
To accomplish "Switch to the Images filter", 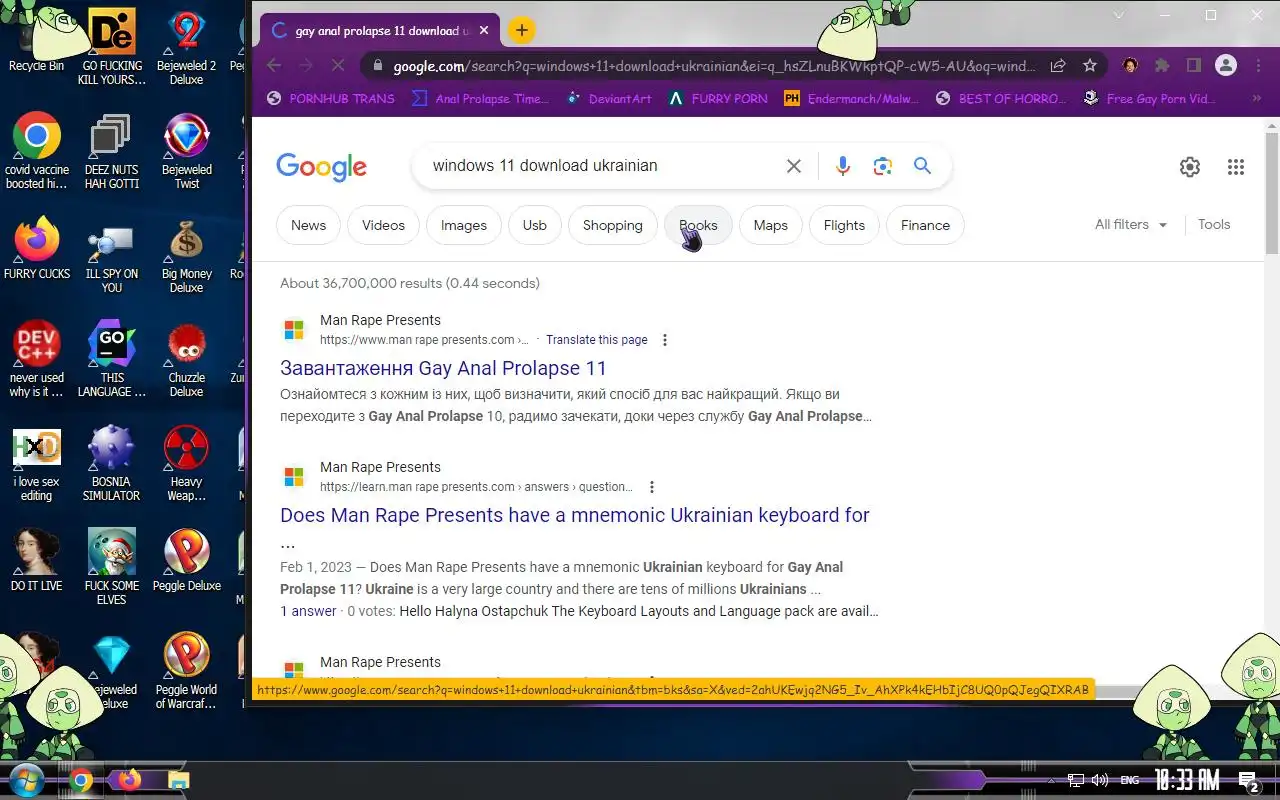I will pyautogui.click(x=464, y=225).
